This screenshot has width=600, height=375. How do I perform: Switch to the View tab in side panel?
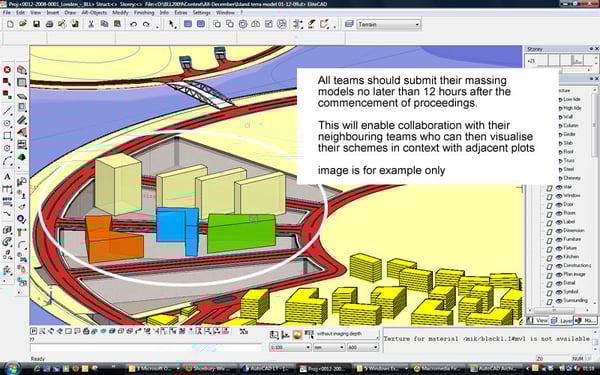538,321
